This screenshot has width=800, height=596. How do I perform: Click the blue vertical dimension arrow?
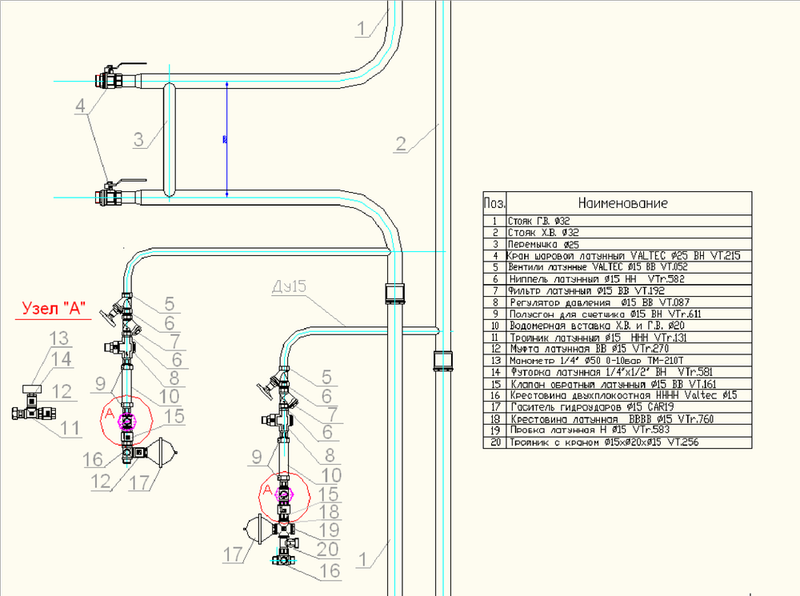click(x=228, y=138)
